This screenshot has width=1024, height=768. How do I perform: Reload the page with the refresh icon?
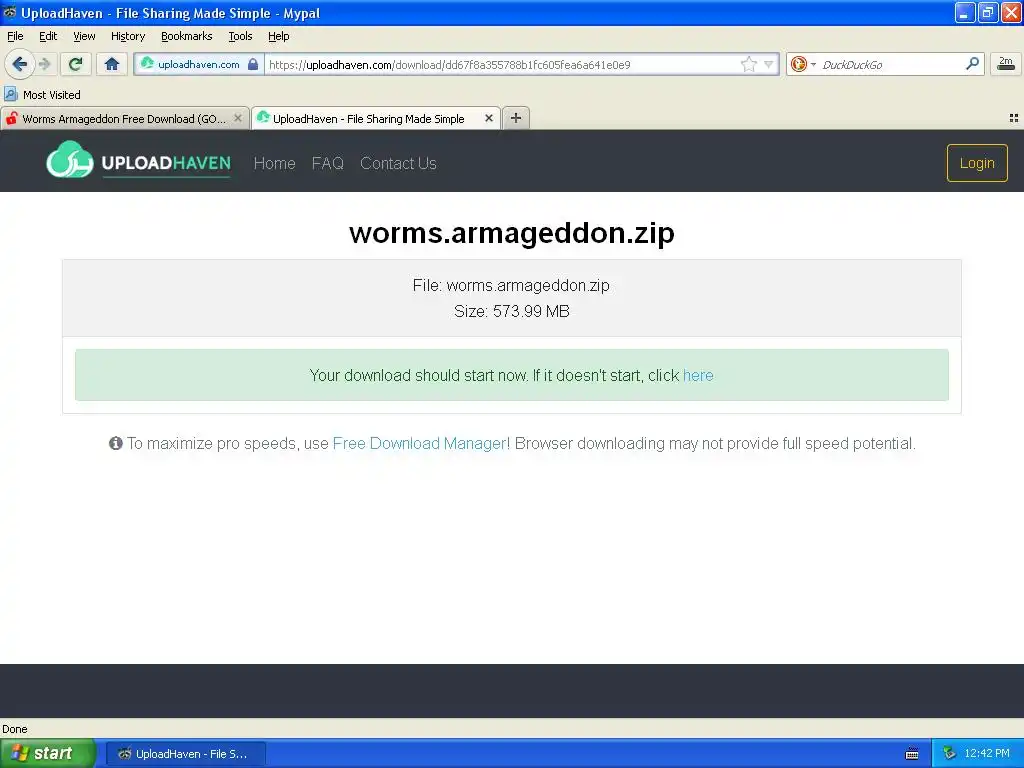76,64
